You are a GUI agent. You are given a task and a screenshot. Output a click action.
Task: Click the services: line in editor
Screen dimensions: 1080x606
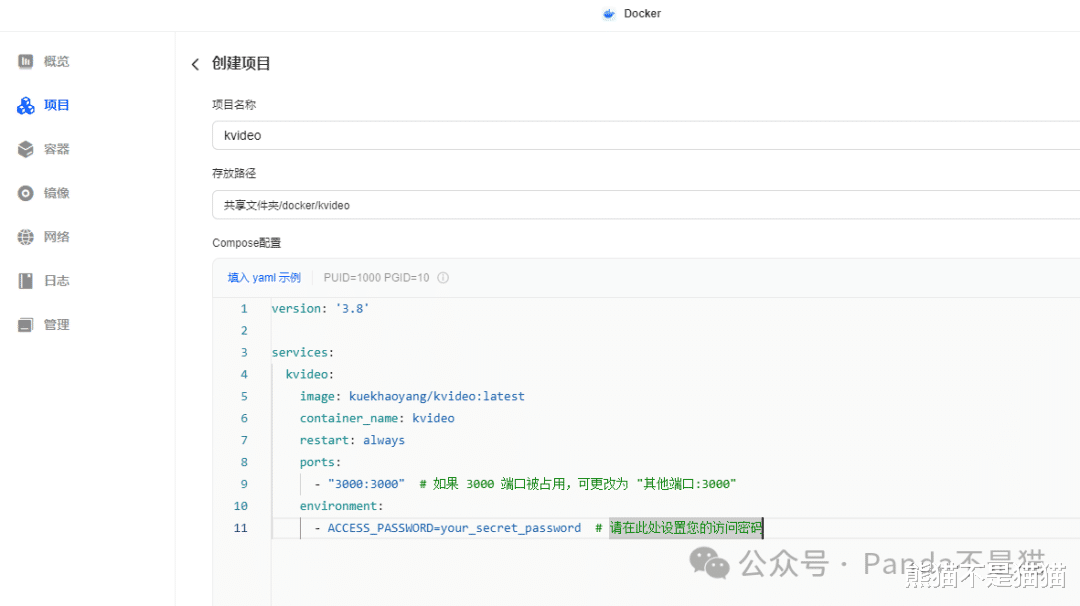click(302, 353)
